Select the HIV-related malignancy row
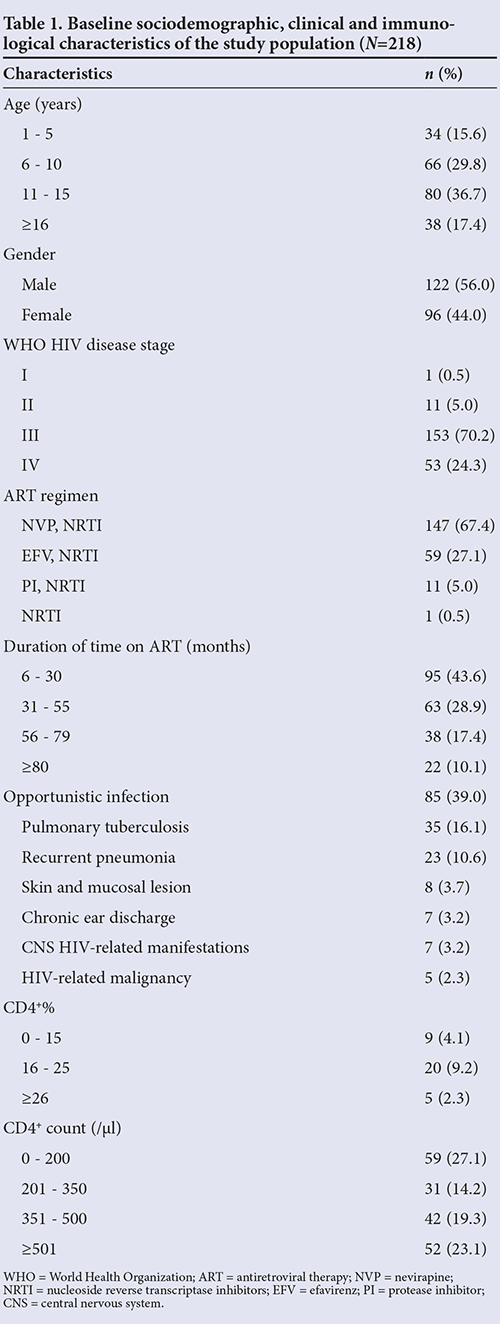 (250, 978)
